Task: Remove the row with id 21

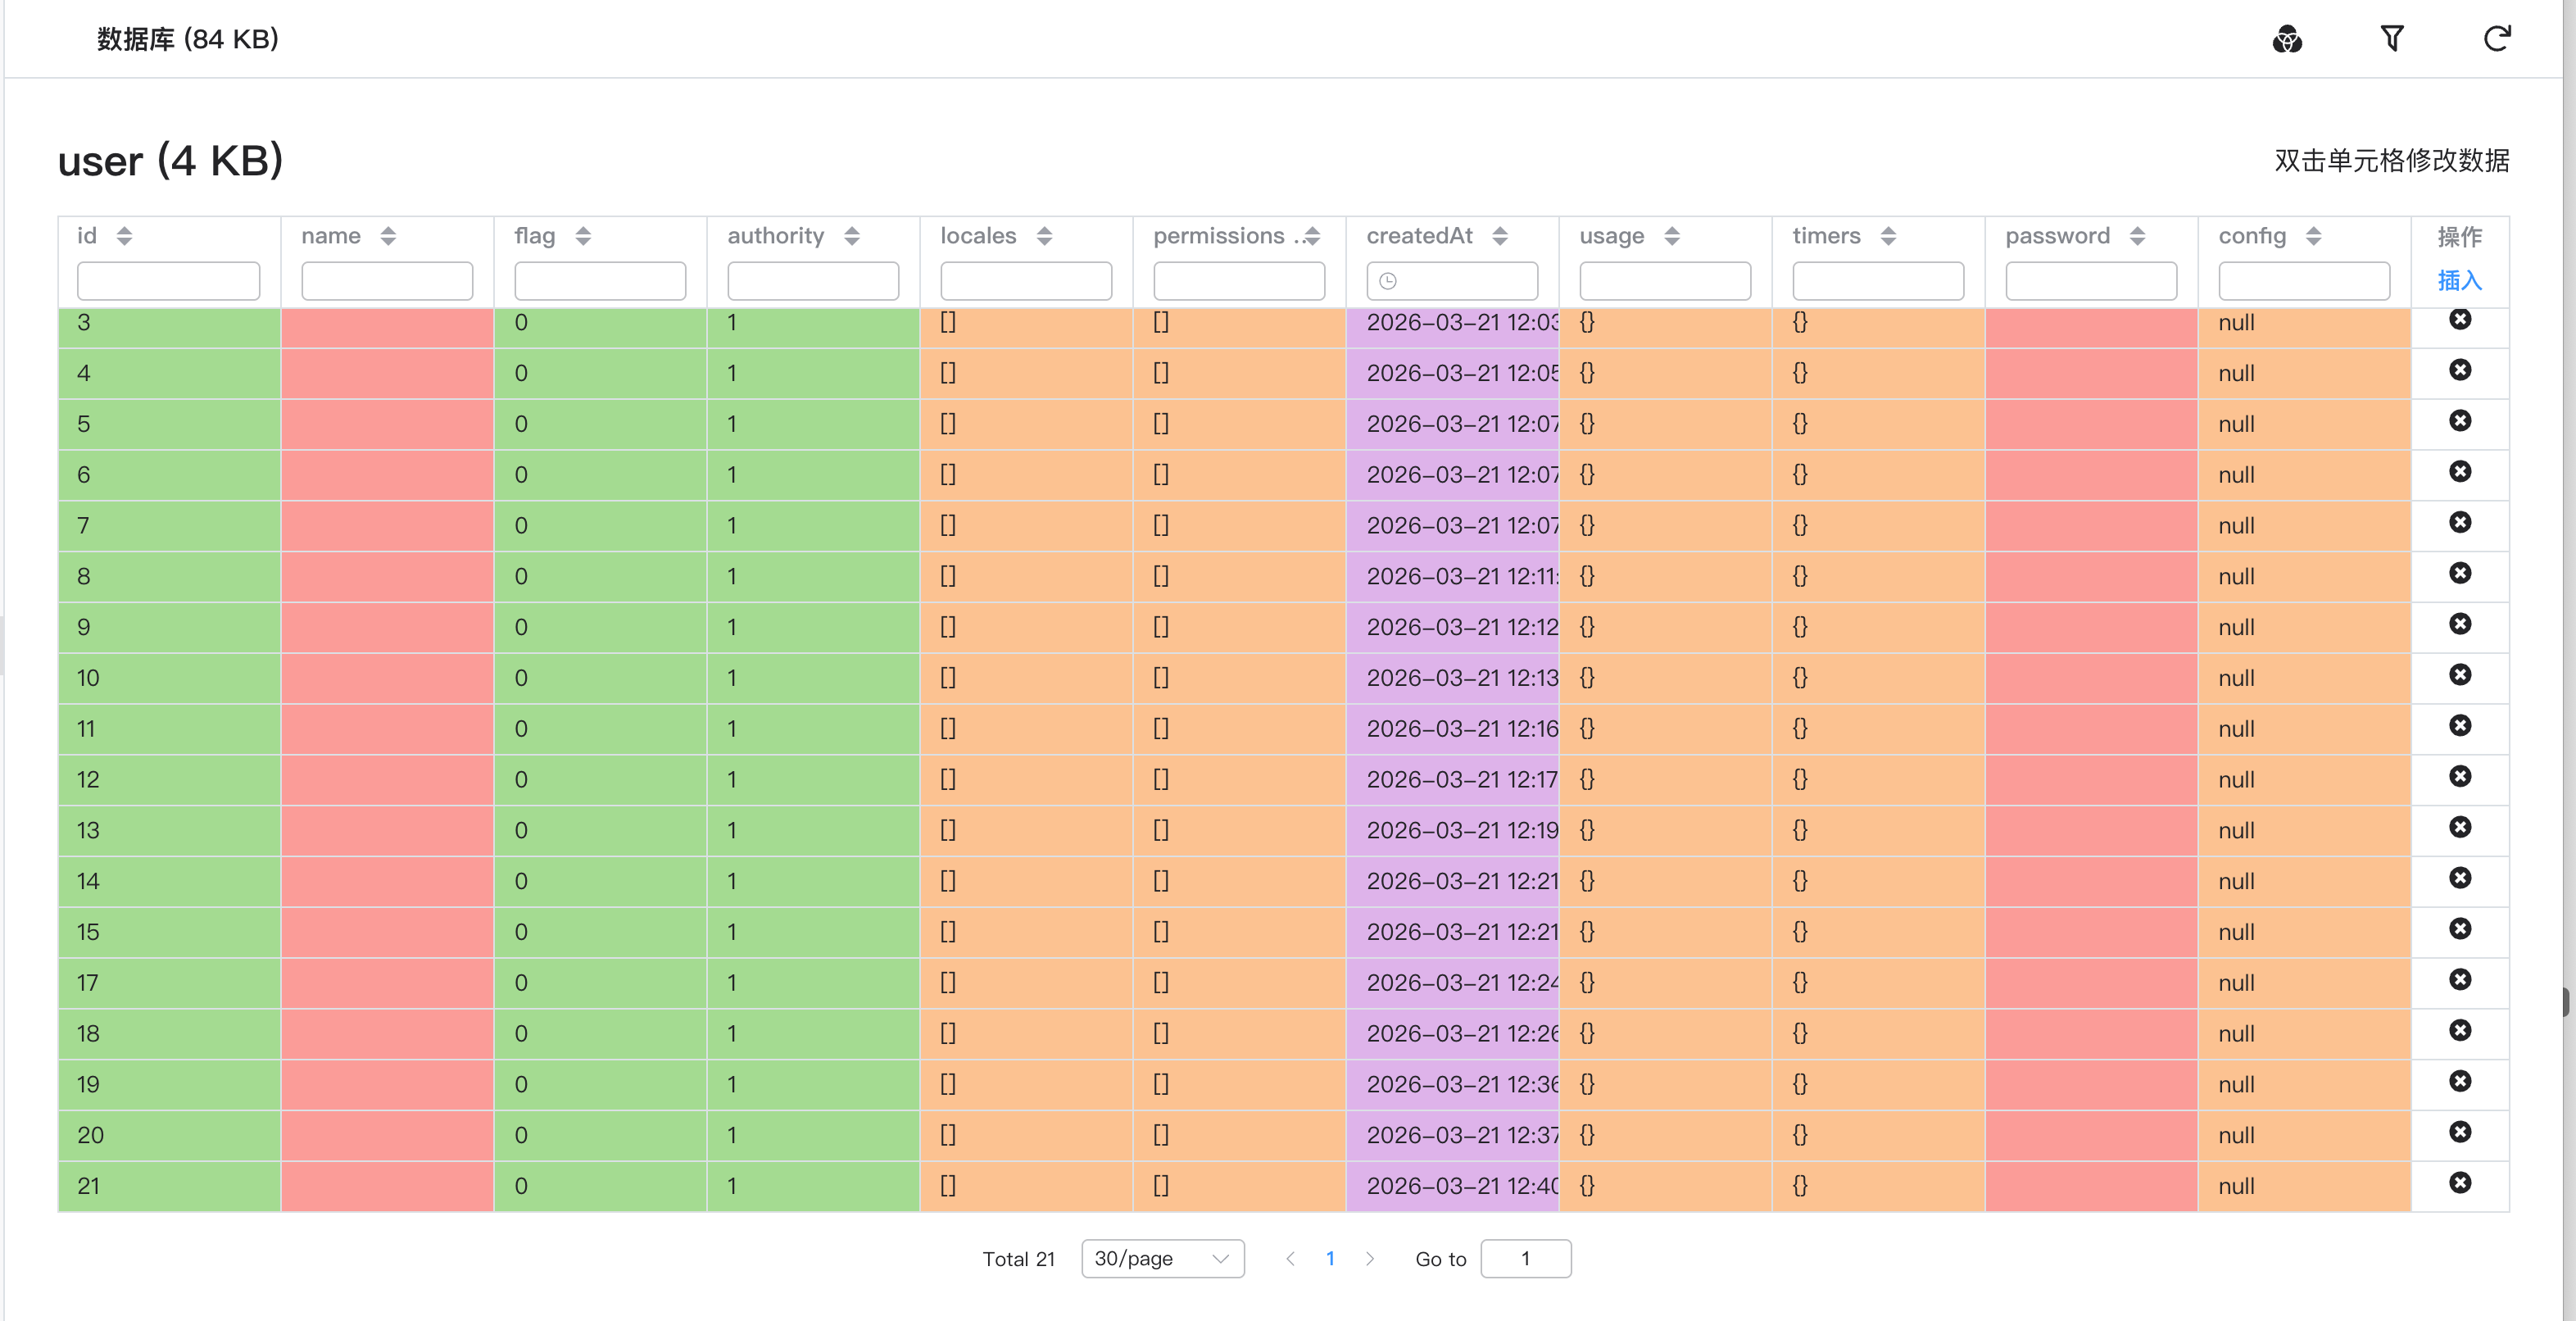Action: [x=2460, y=1183]
